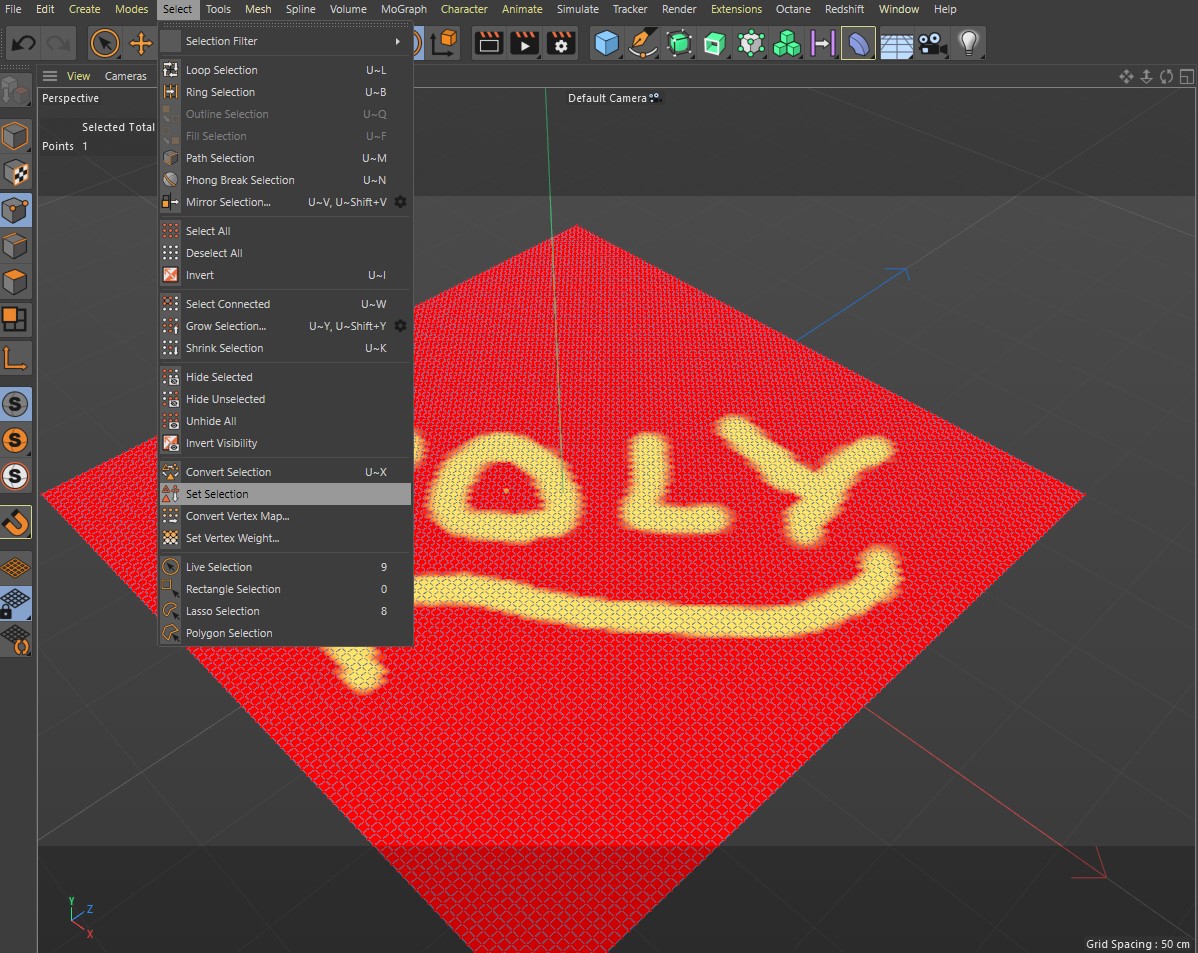Select the Live Selection tool in top toolbar
The height and width of the screenshot is (953, 1198).
pos(105,43)
